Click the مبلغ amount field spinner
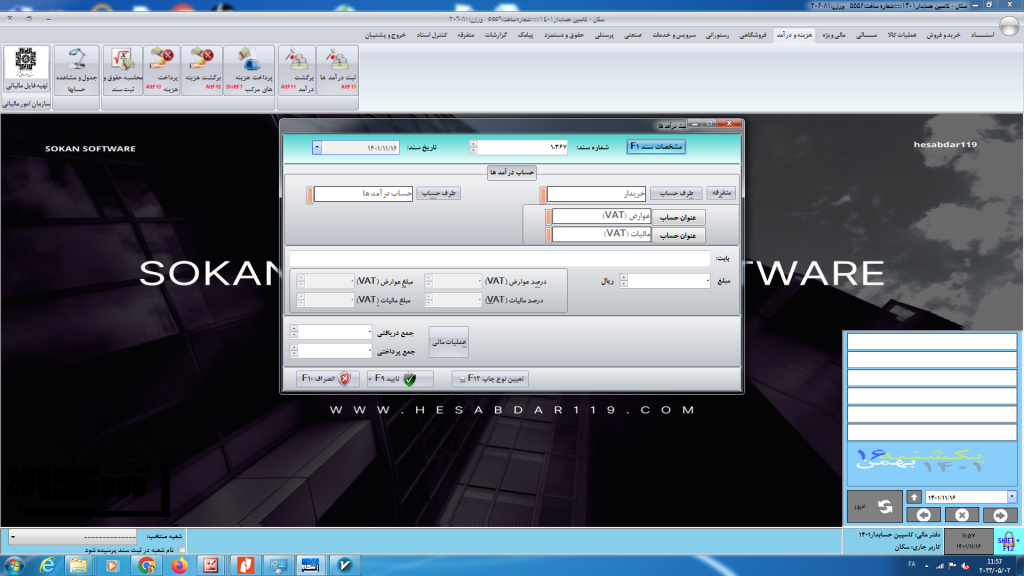 [x=624, y=281]
